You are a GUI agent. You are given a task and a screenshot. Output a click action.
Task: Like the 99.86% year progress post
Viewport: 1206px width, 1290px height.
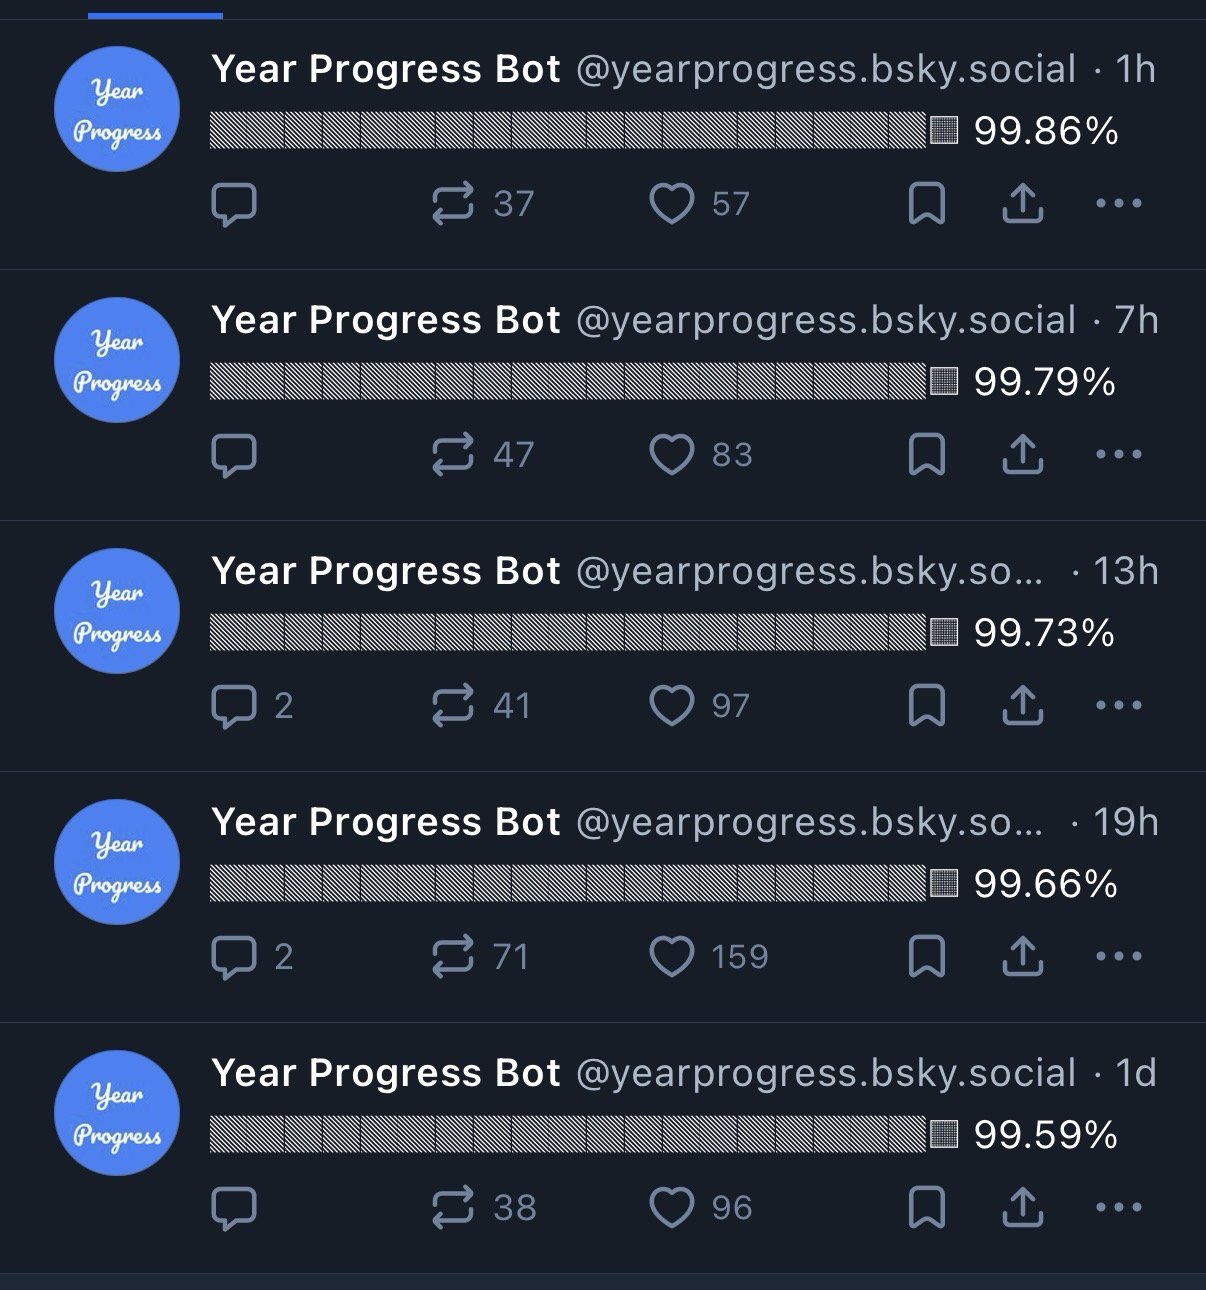click(x=671, y=204)
